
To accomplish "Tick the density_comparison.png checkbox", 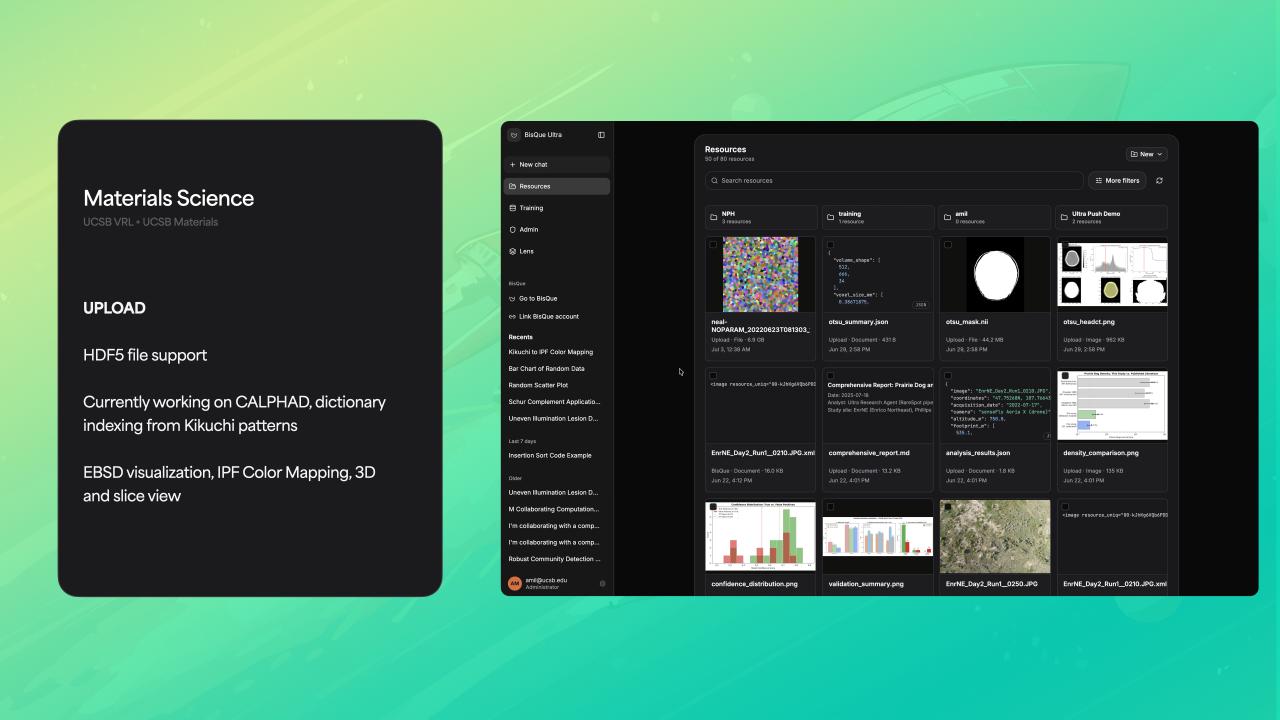I will [x=1065, y=376].
